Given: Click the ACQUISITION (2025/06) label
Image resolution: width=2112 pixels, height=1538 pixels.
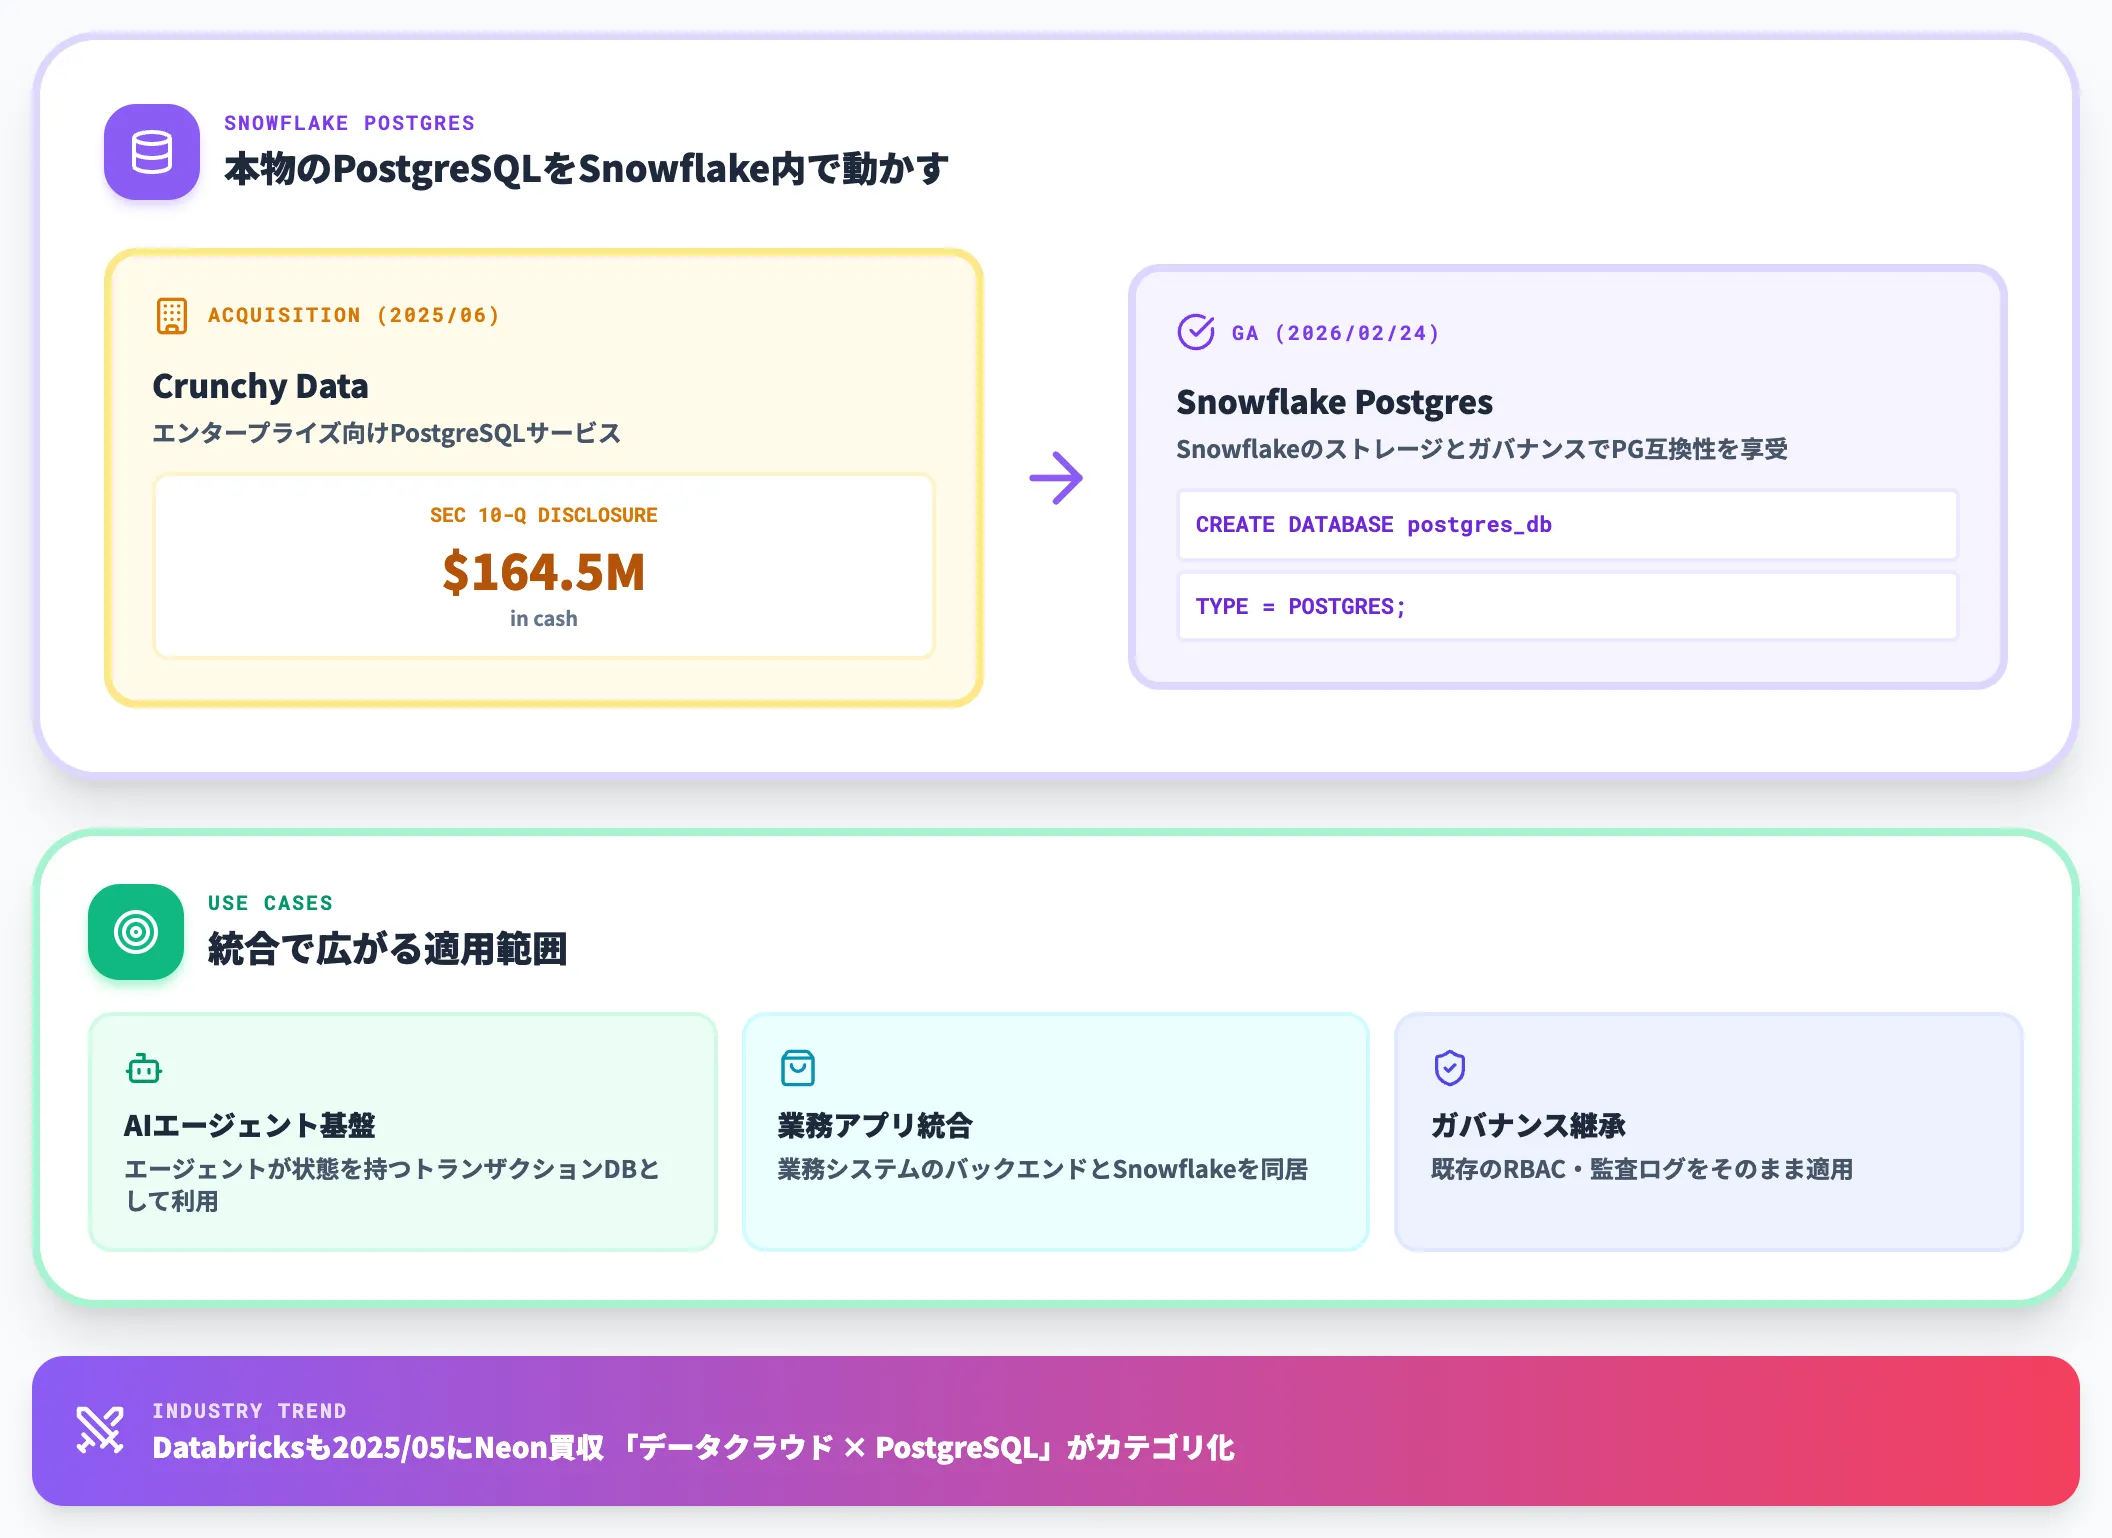Looking at the screenshot, I should [354, 316].
